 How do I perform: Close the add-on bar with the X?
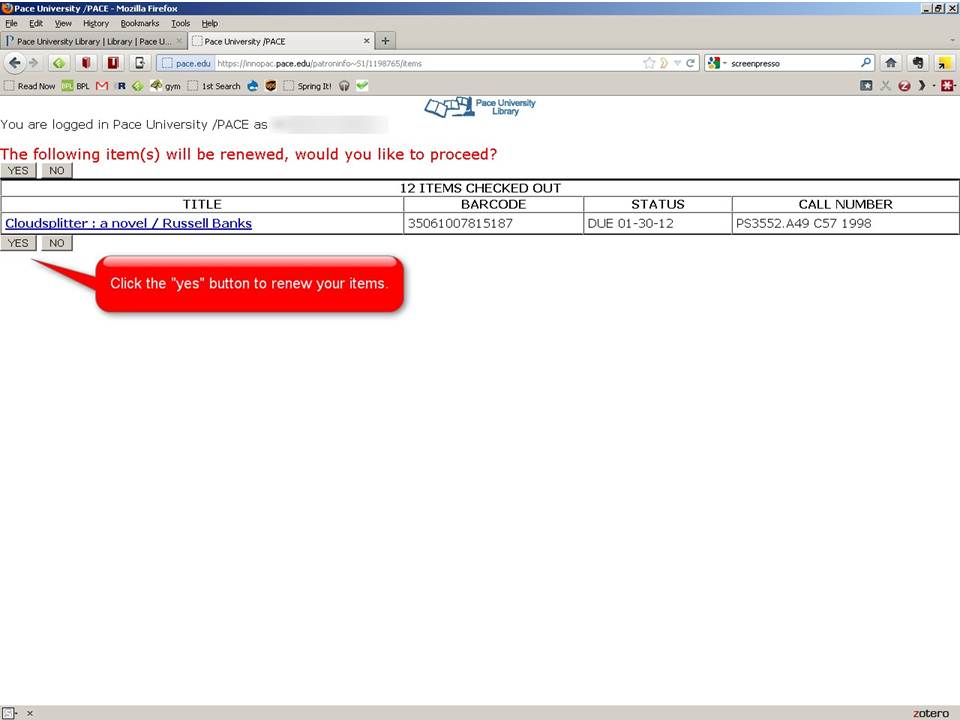click(x=29, y=713)
